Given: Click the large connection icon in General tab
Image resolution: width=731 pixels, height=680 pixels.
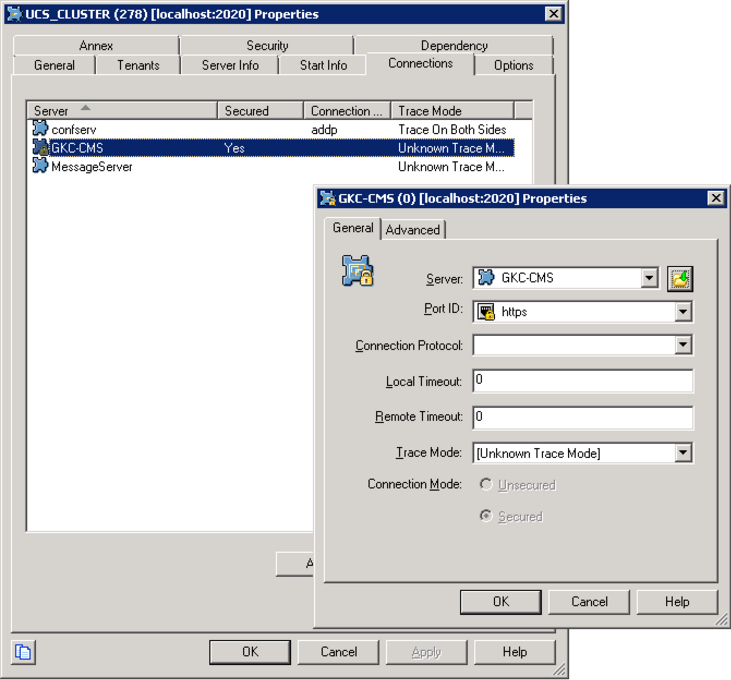Looking at the screenshot, I should 357,271.
